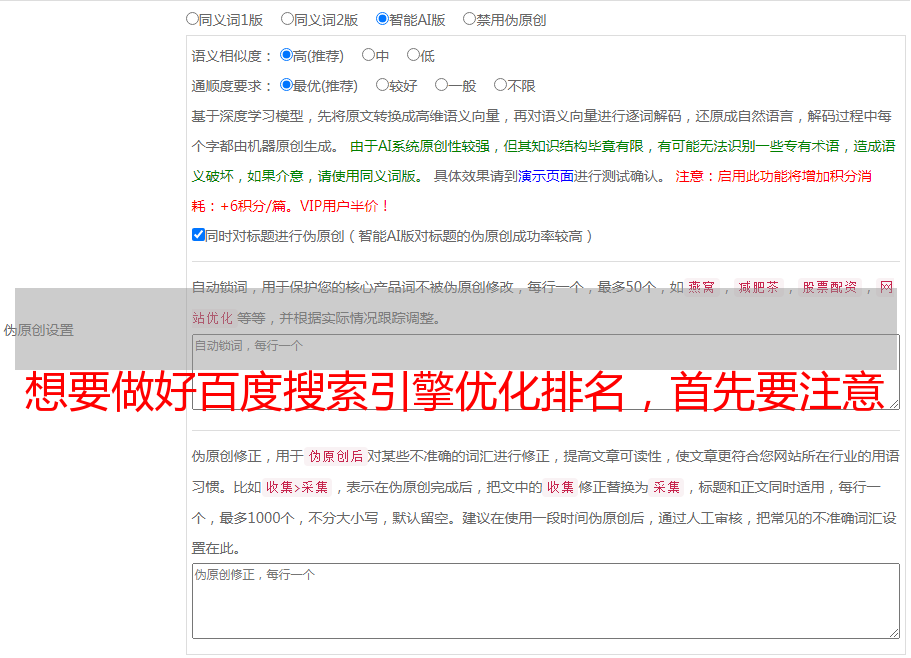Viewport: 911px width, 658px height.
Task: Set 通顺度要求 to 不限
Action: pyautogui.click(x=500, y=85)
